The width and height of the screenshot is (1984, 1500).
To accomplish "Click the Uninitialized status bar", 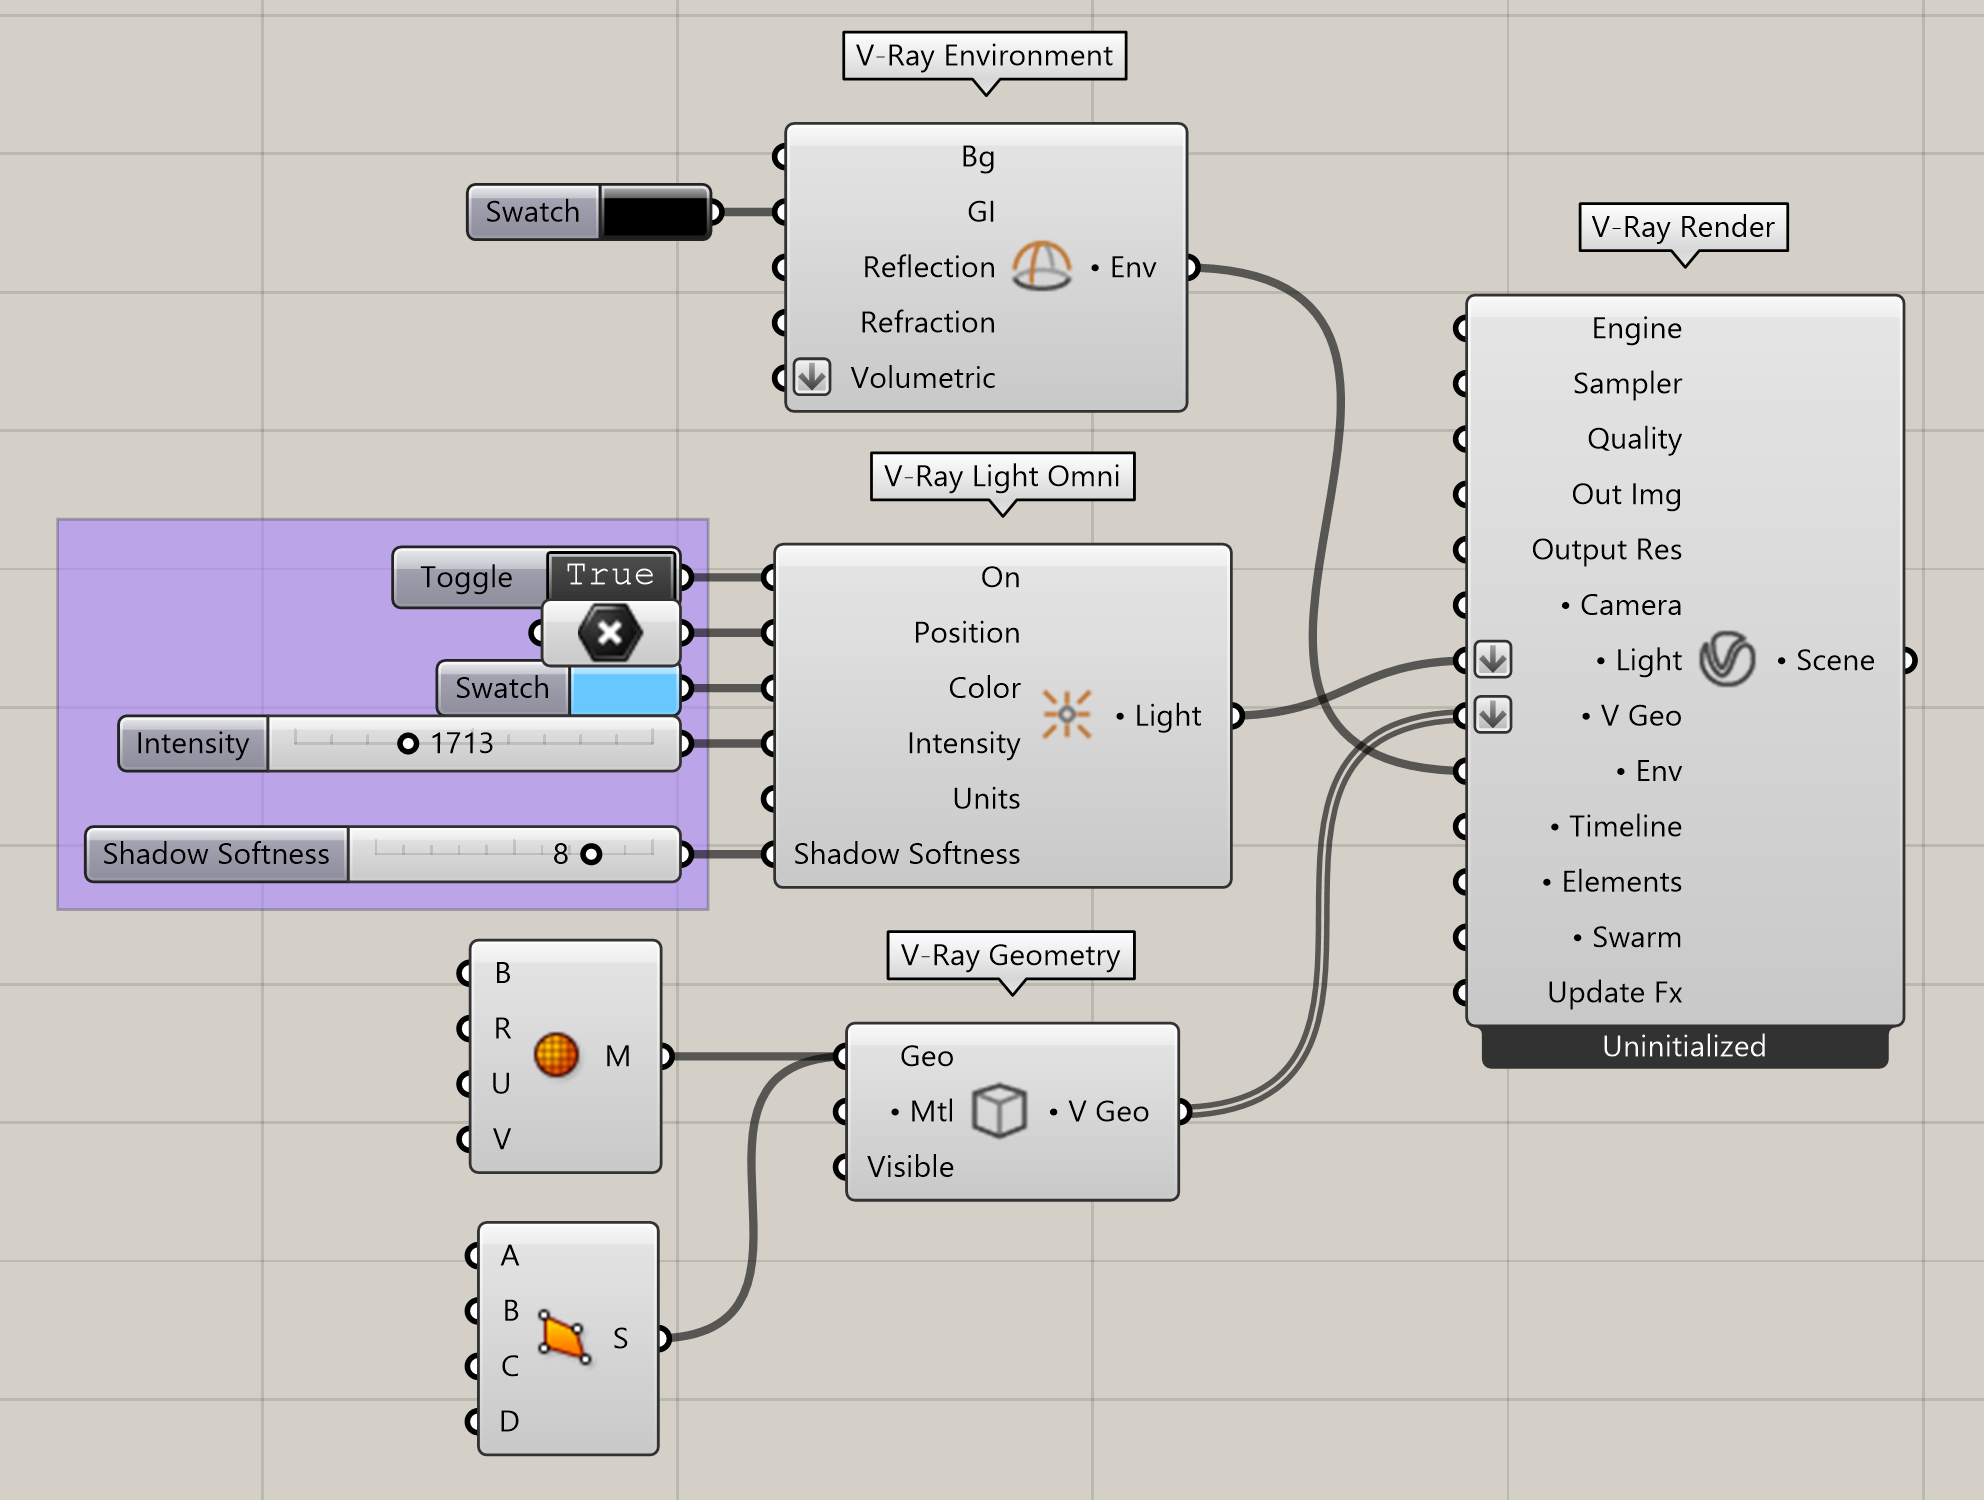I will [1684, 1046].
